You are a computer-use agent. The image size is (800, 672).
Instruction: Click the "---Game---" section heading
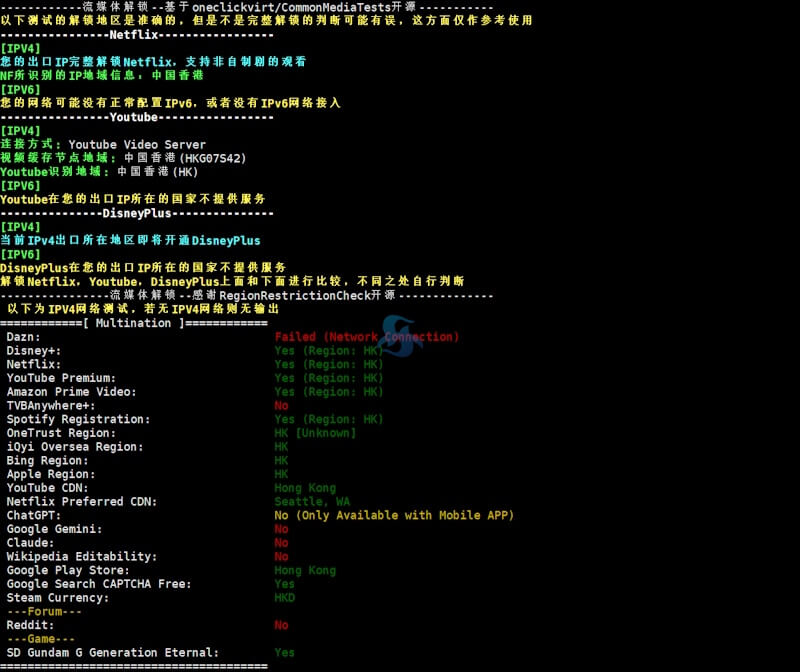(x=41, y=639)
